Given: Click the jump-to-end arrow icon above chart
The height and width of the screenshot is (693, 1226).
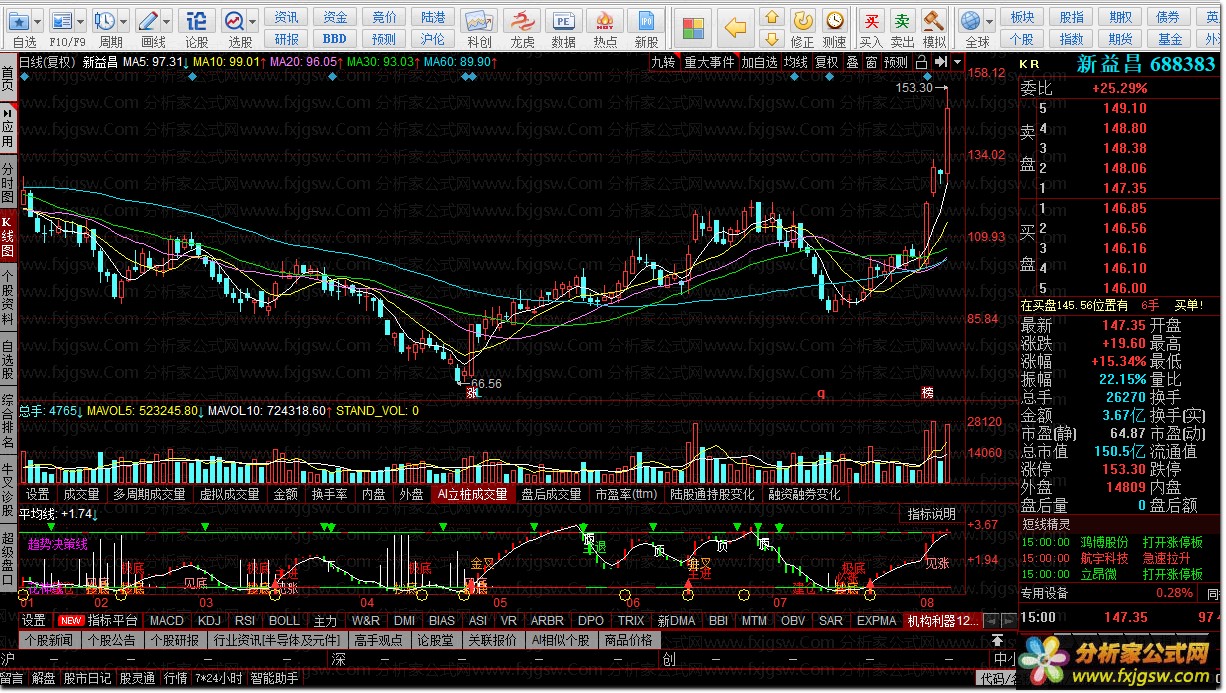Looking at the screenshot, I should click(941, 62).
